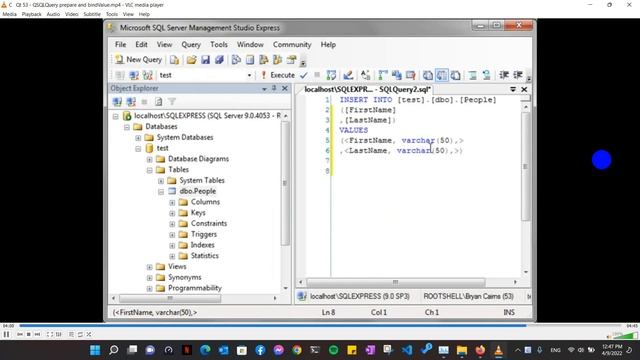Viewport: 640px width, 360px height.
Task: Open VLC Playback menu
Action: click(x=31, y=14)
